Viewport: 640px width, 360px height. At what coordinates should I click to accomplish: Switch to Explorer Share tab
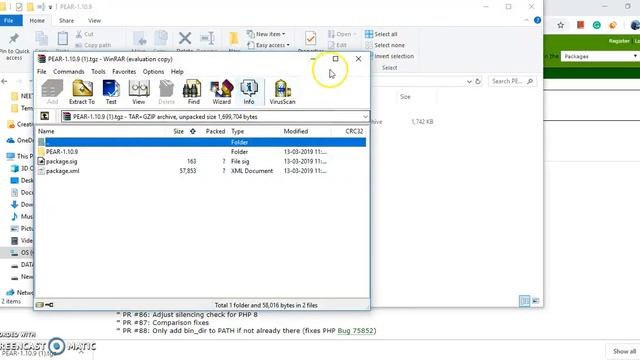tap(66, 20)
